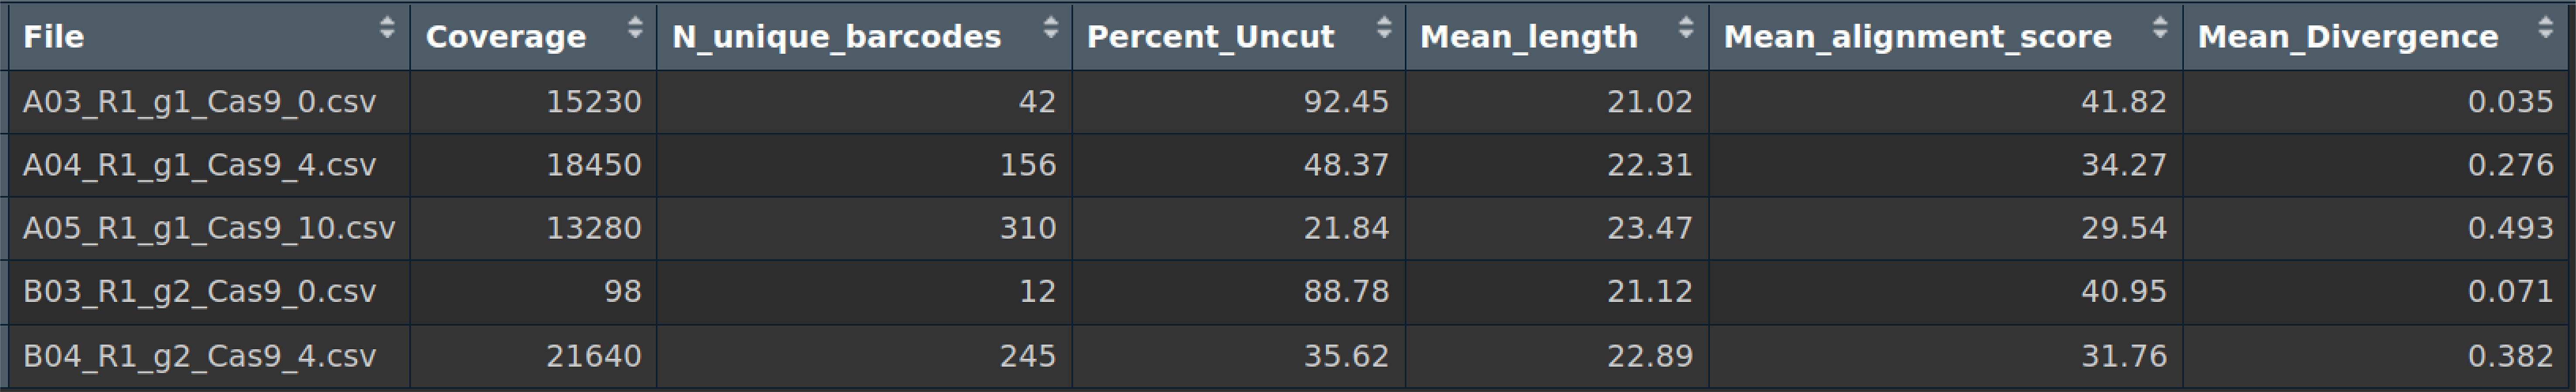Toggle sort arrows on Percent_Uncut column
This screenshot has height=392, width=2576.
pyautogui.click(x=1384, y=28)
